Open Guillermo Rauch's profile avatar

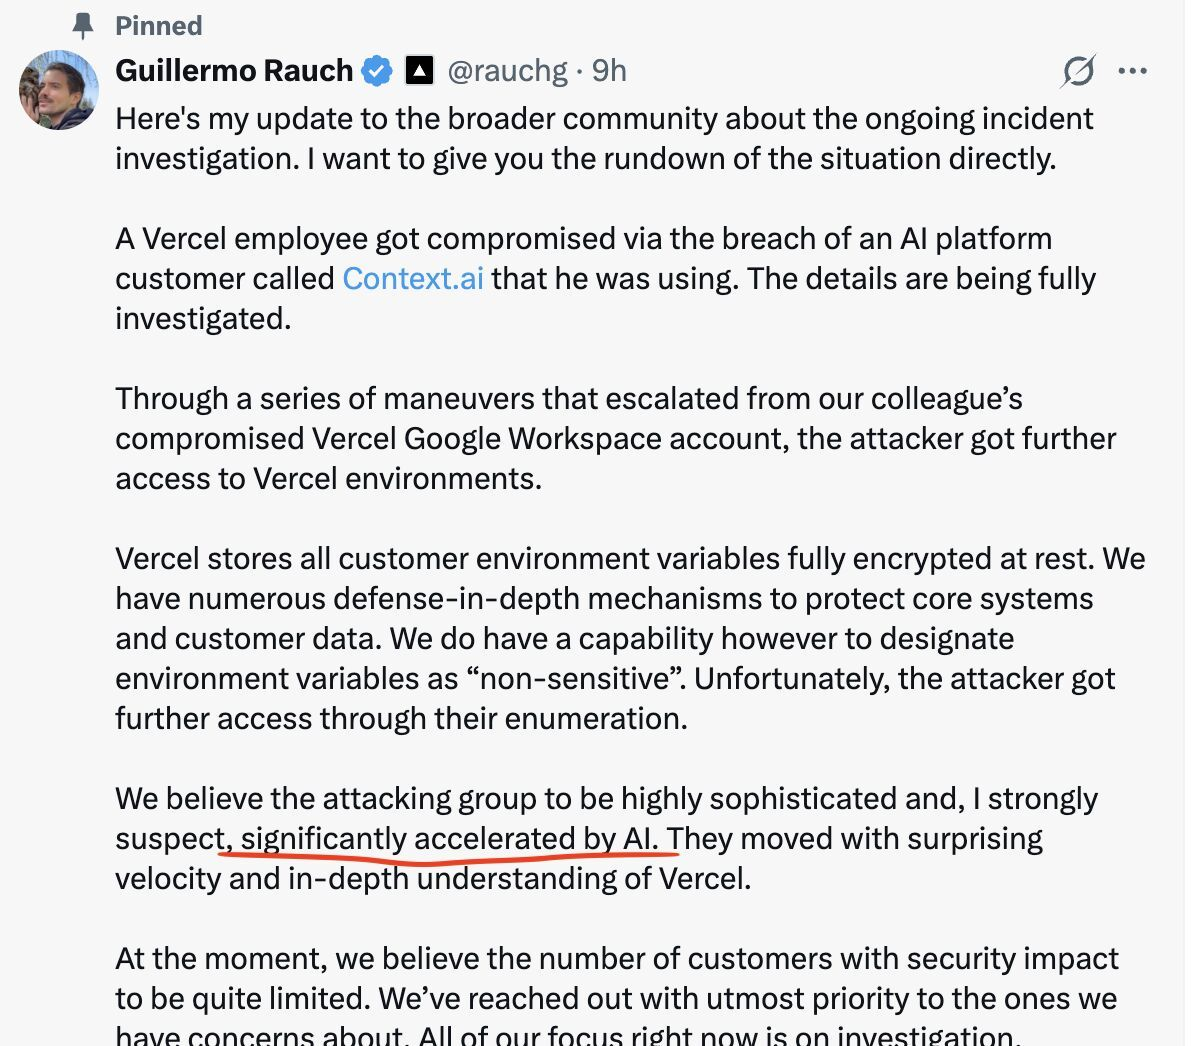pos(59,91)
